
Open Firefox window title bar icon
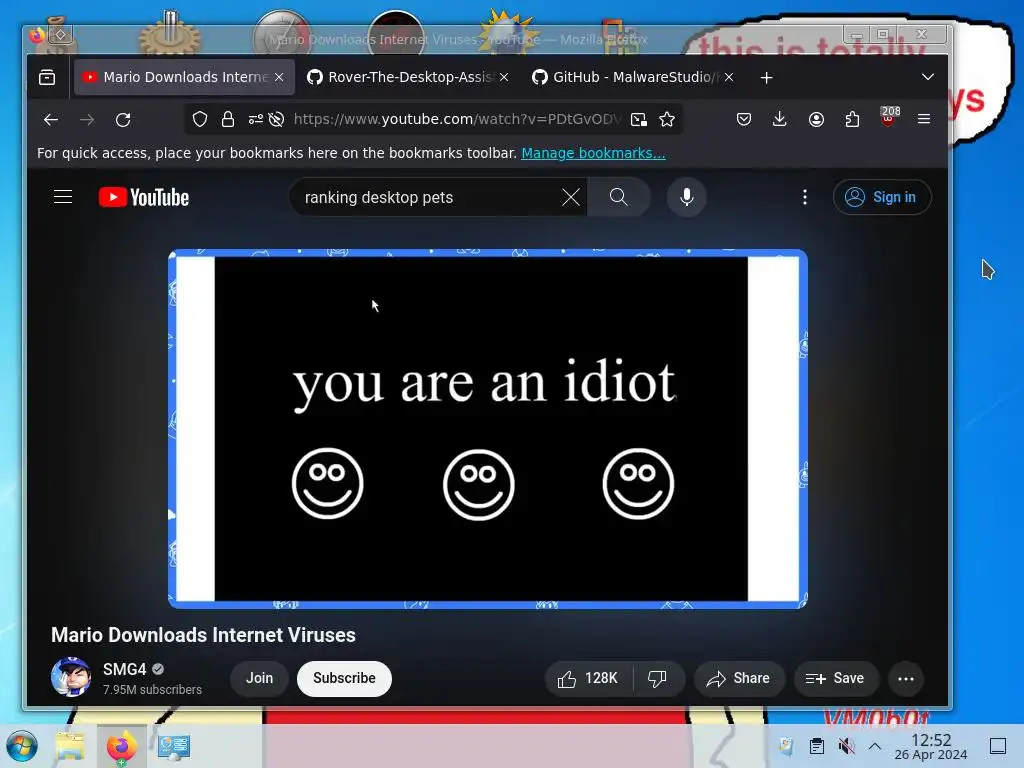coord(37,35)
